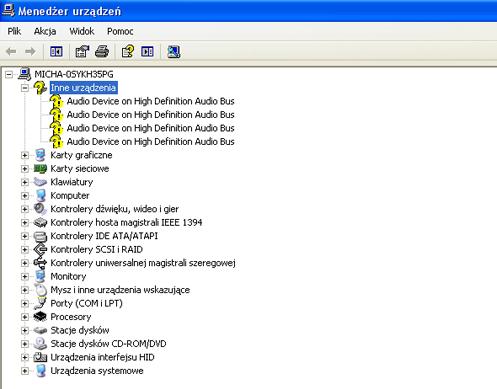
Task: Select the MICHA-05YKH35PG computer name
Action: (74, 74)
